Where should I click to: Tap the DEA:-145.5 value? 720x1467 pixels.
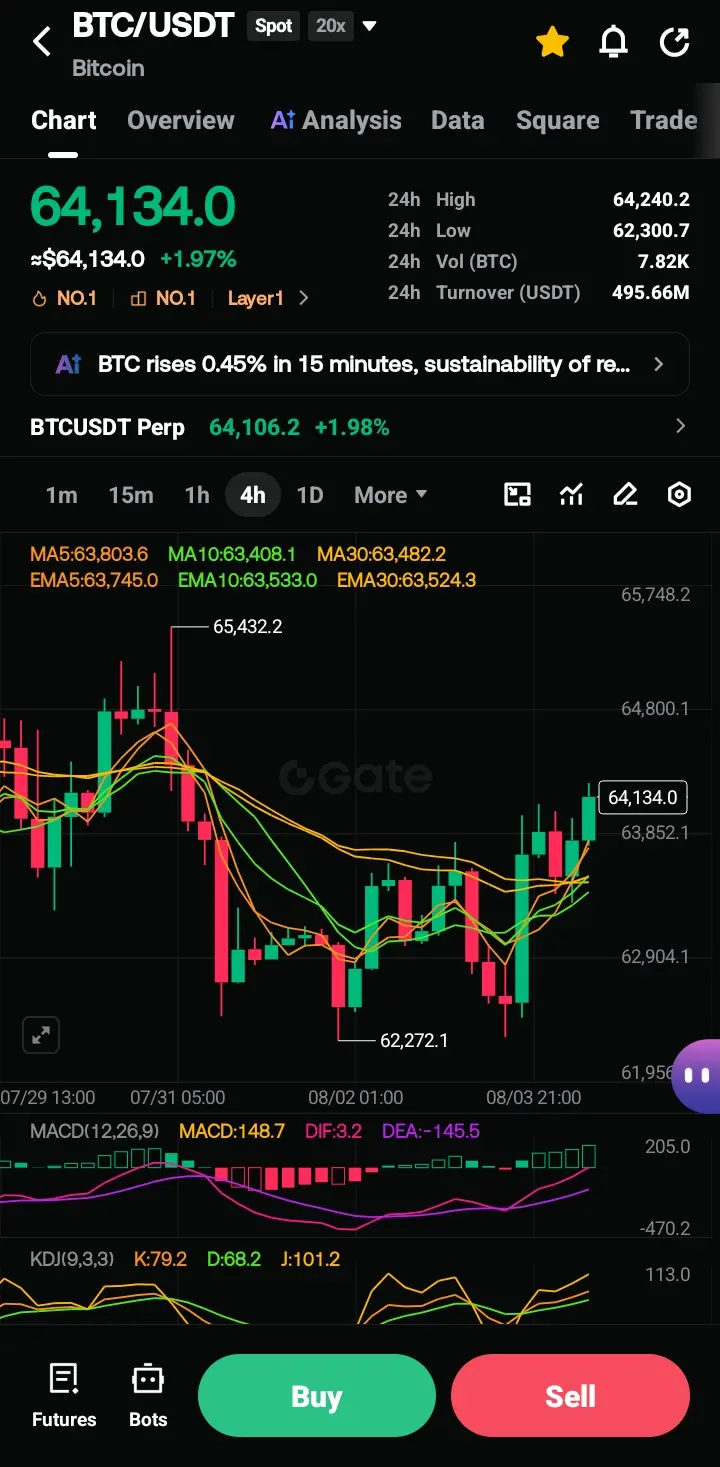431,1131
